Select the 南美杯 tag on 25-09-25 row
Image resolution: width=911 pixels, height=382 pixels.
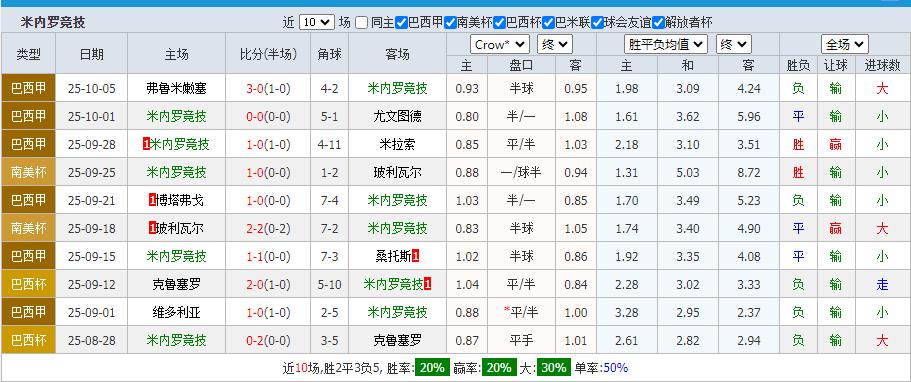click(28, 172)
